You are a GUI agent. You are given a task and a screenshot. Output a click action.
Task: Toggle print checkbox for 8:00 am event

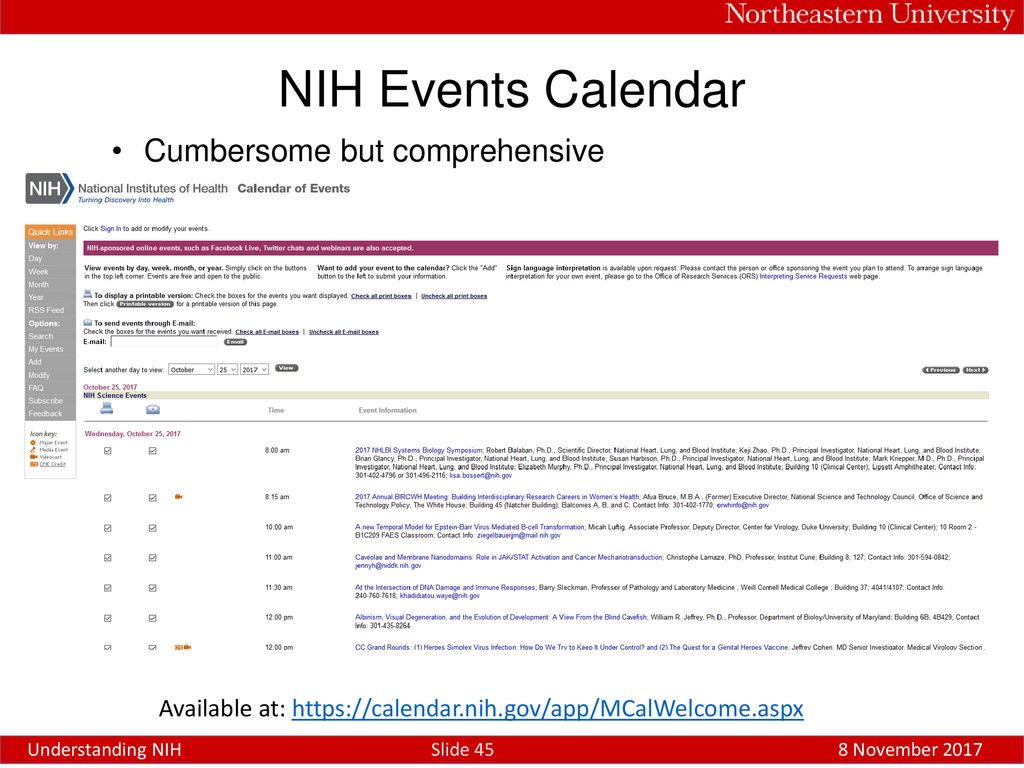point(108,451)
